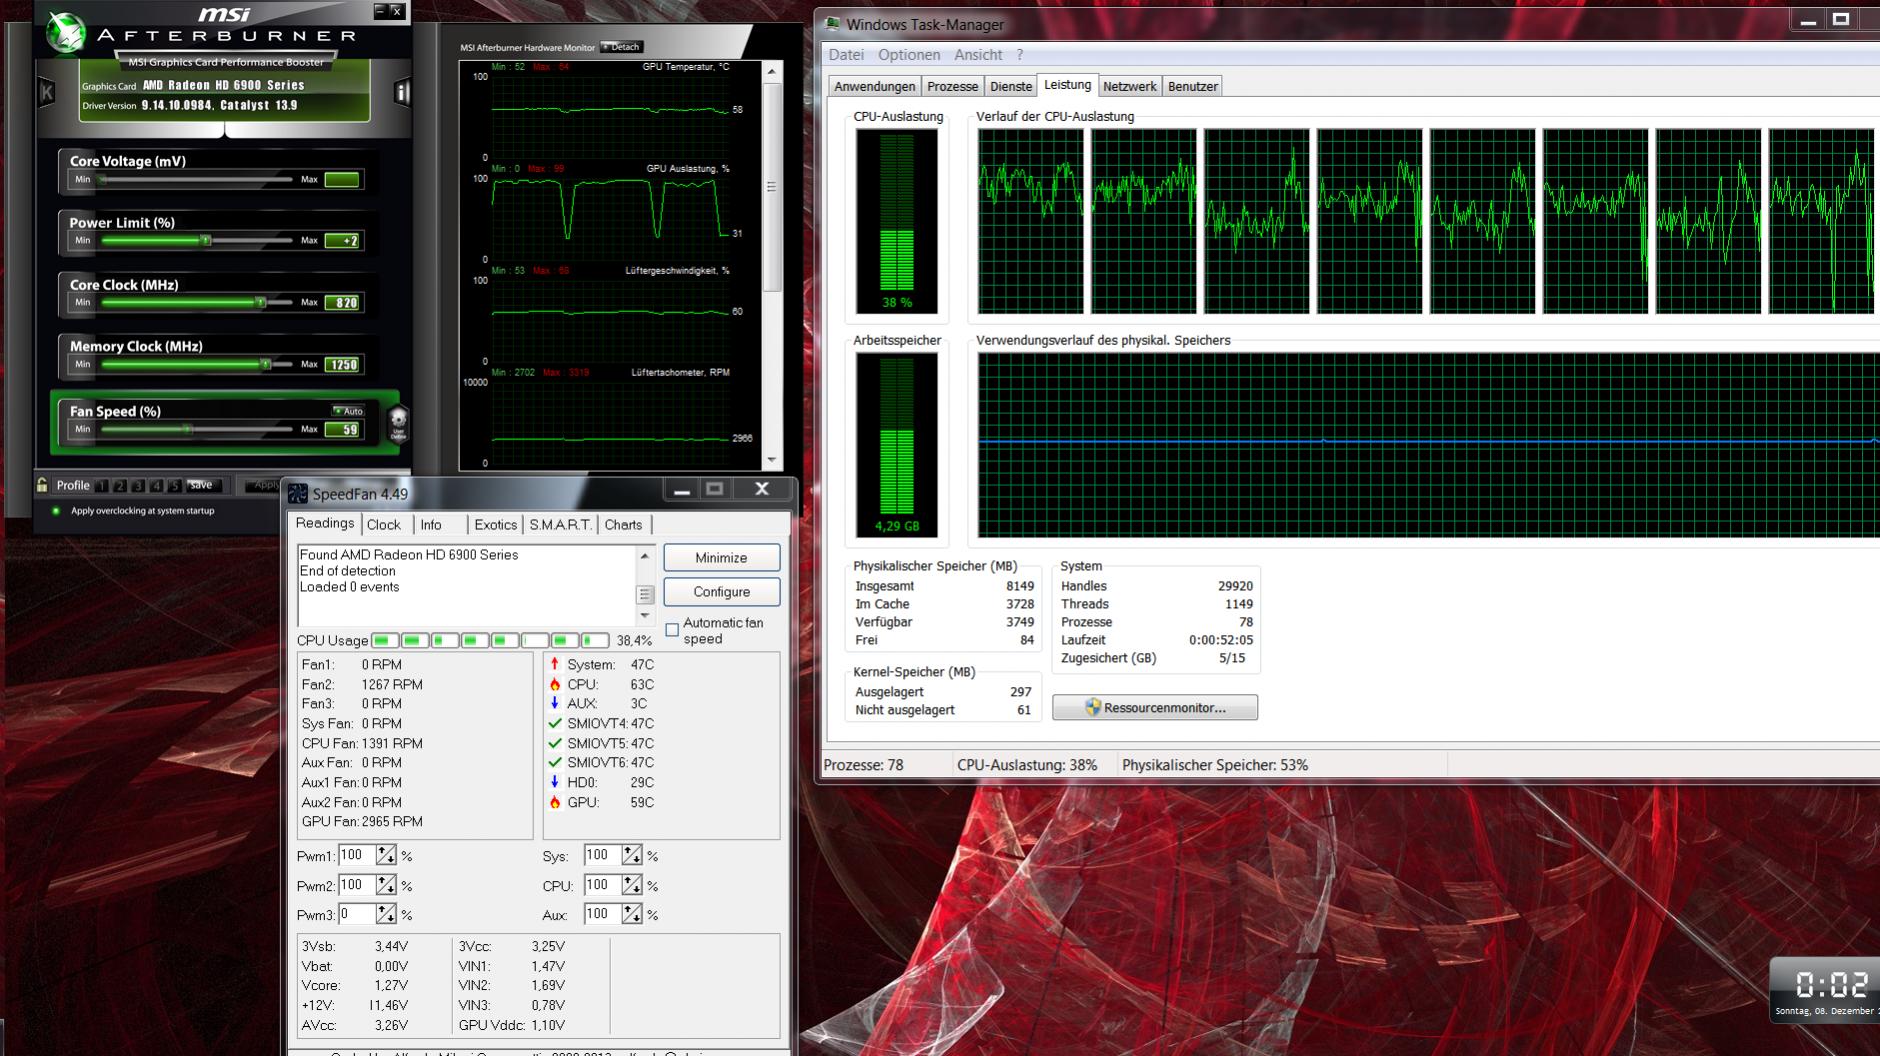Click the SpeedFan Minimize button
The height and width of the screenshot is (1056, 1880).
click(721, 558)
